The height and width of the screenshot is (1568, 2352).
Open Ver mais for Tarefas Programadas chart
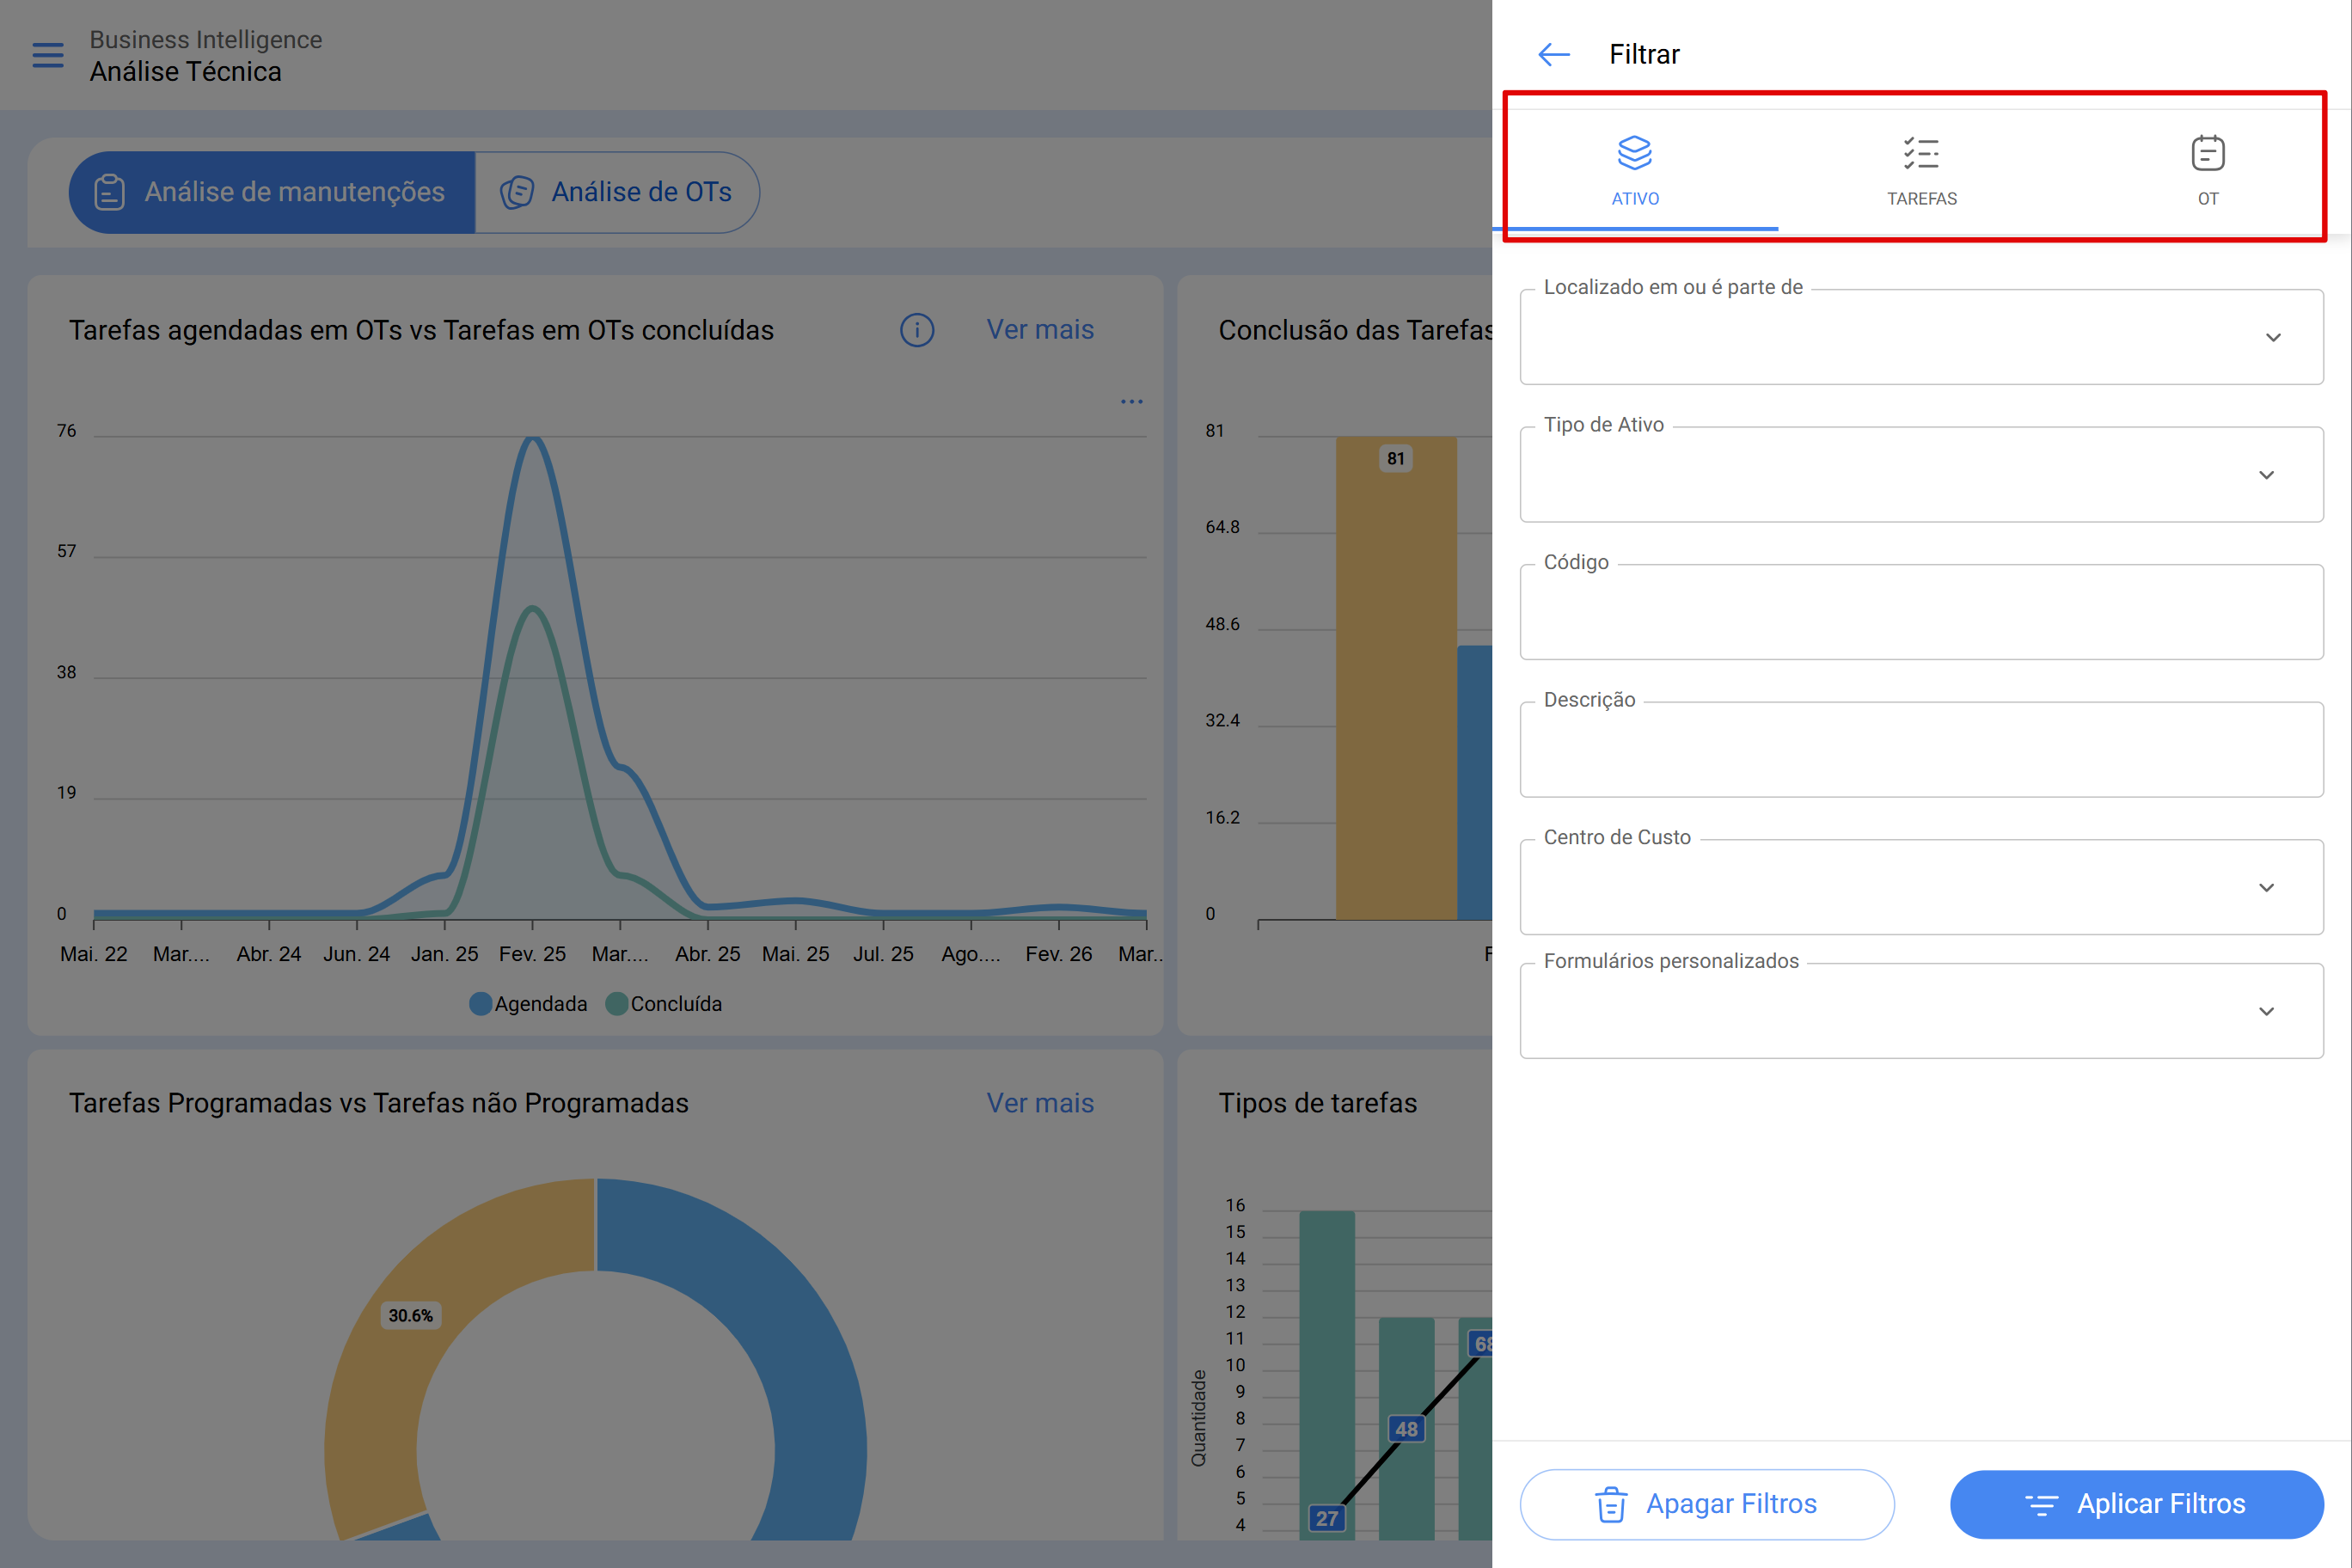(1040, 1103)
